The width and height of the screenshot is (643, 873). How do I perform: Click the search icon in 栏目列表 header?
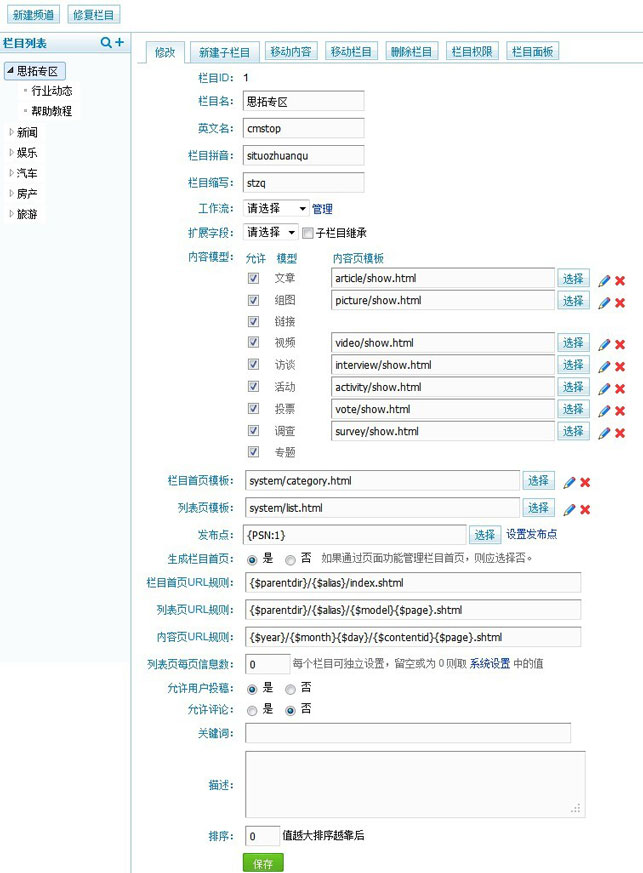pyautogui.click(x=106, y=42)
